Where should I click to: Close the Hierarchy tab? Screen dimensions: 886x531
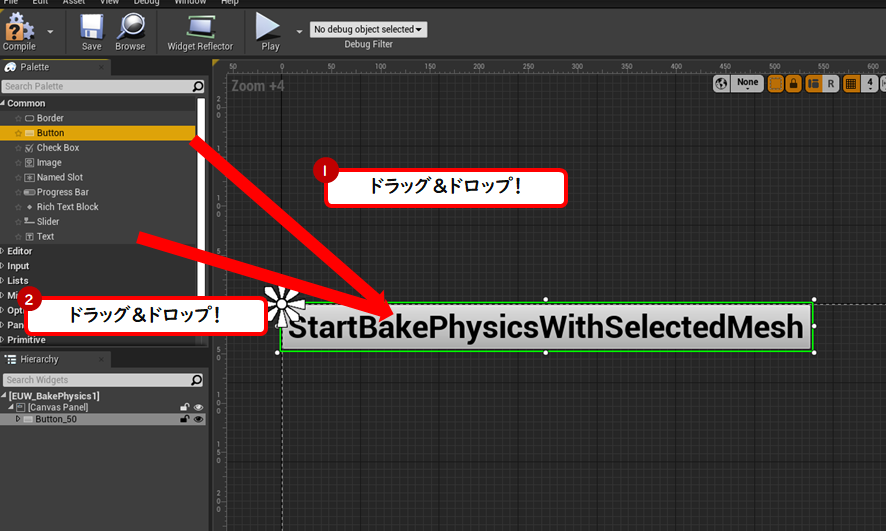(x=101, y=359)
